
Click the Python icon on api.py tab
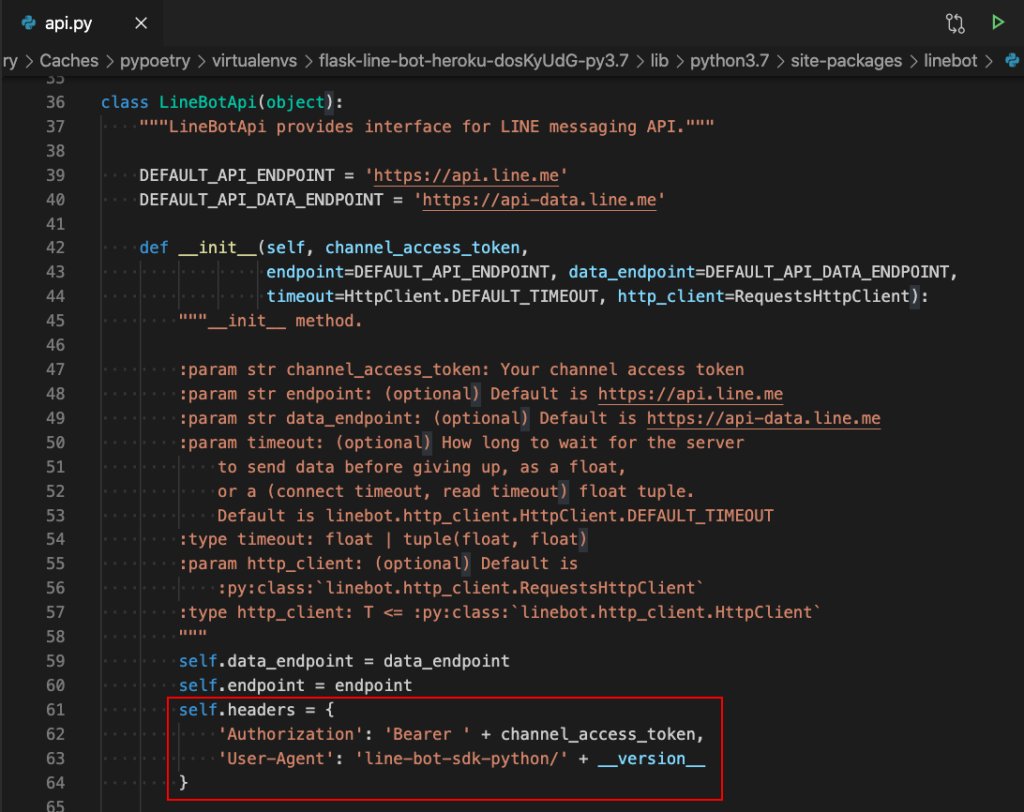(x=29, y=22)
